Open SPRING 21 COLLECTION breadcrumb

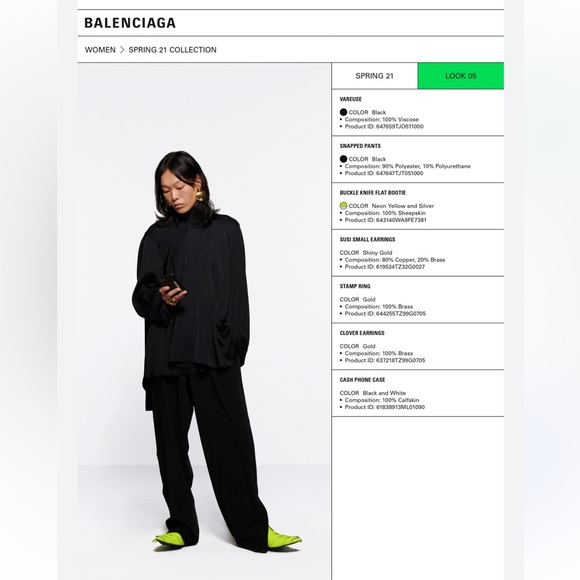[x=172, y=50]
